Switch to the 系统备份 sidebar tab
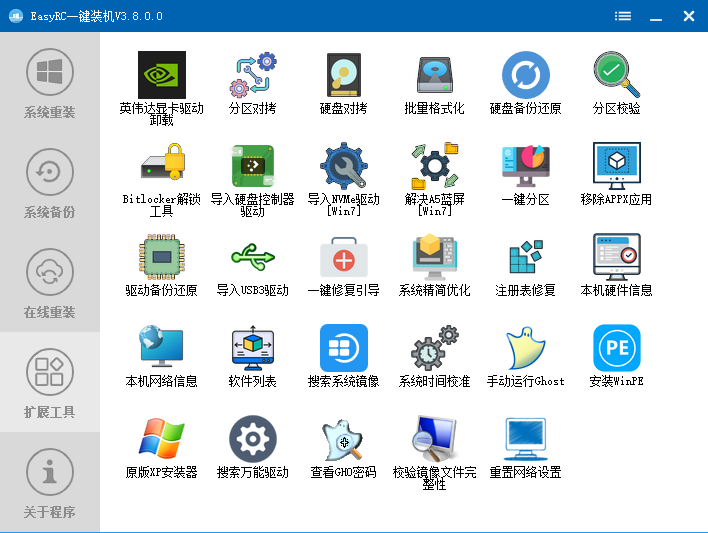Viewport: 708px width, 533px height. coord(50,182)
